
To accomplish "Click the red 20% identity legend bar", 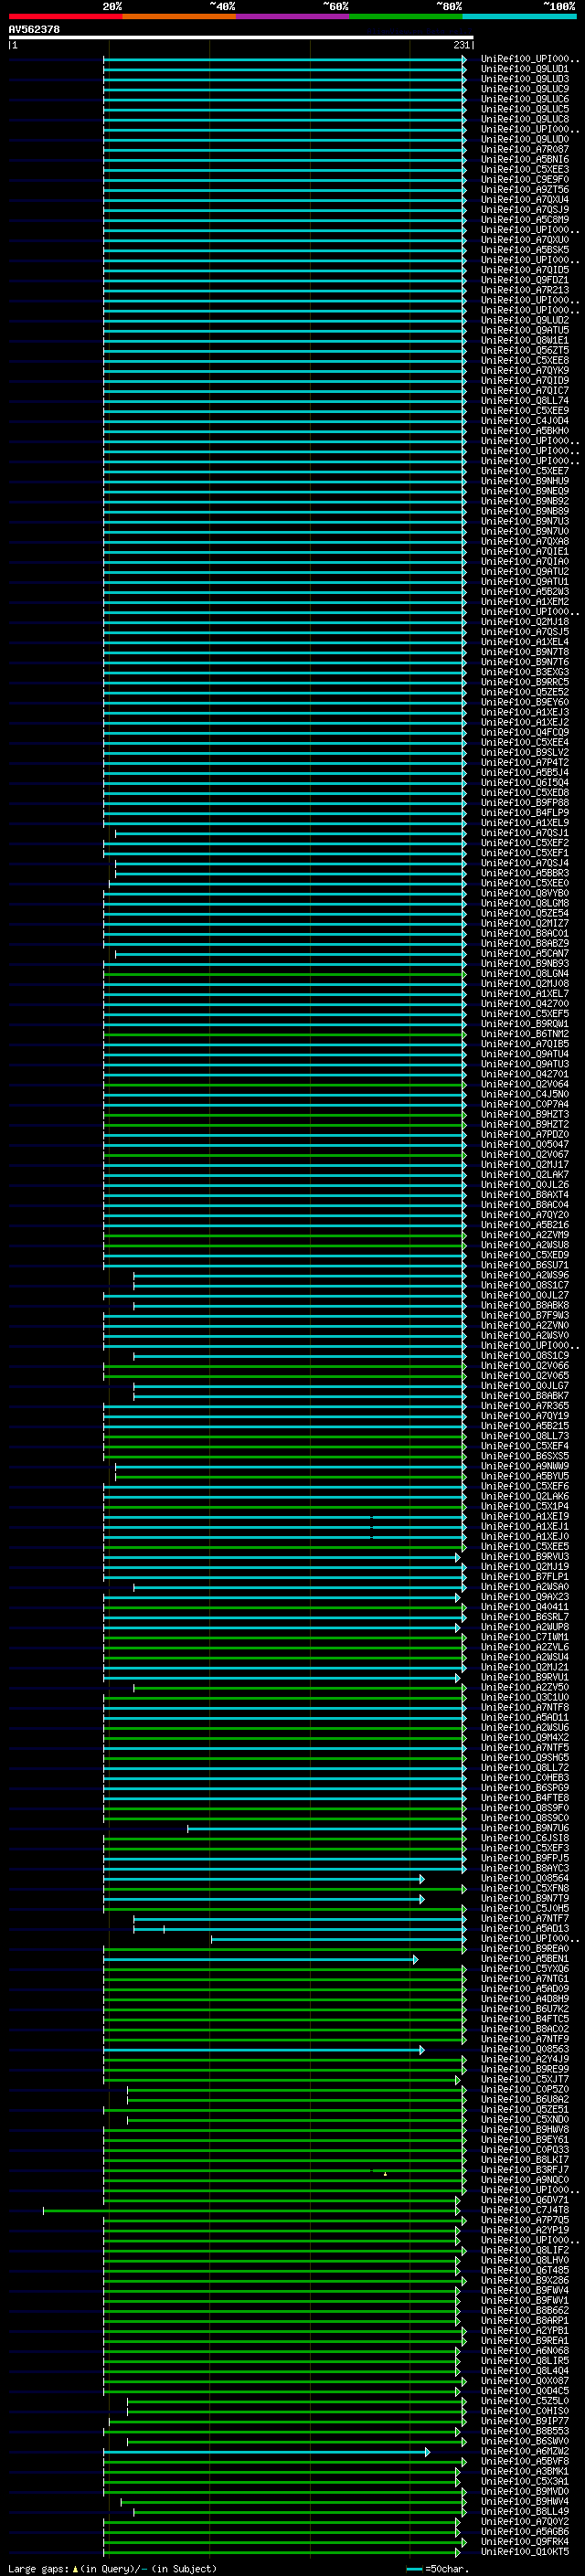I will 65,16.
